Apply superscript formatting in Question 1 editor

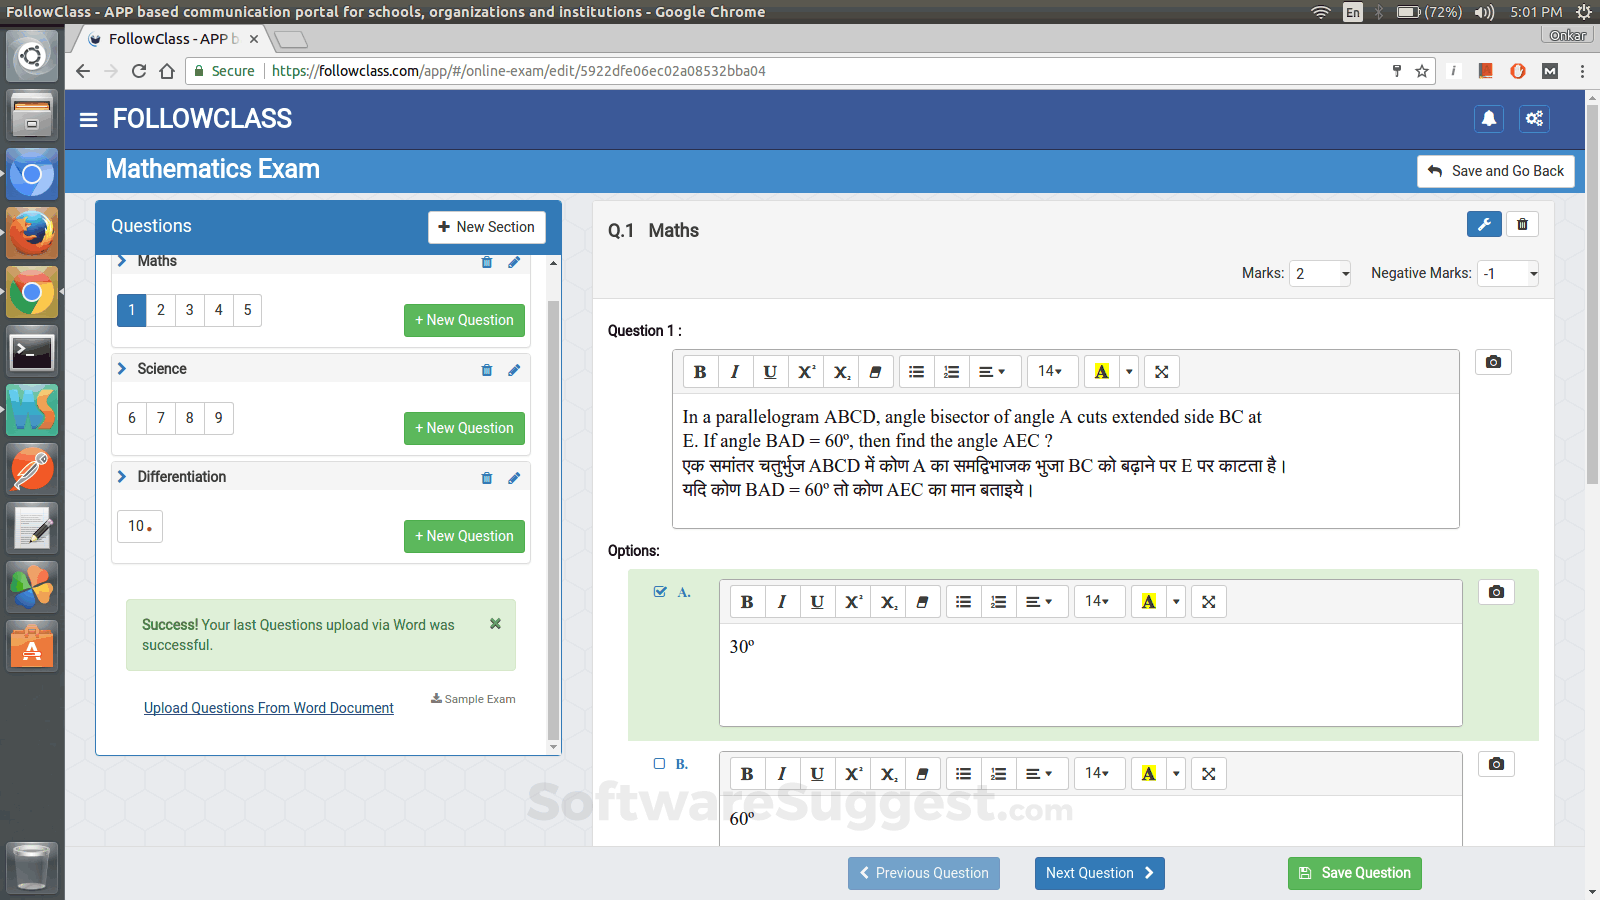point(805,371)
